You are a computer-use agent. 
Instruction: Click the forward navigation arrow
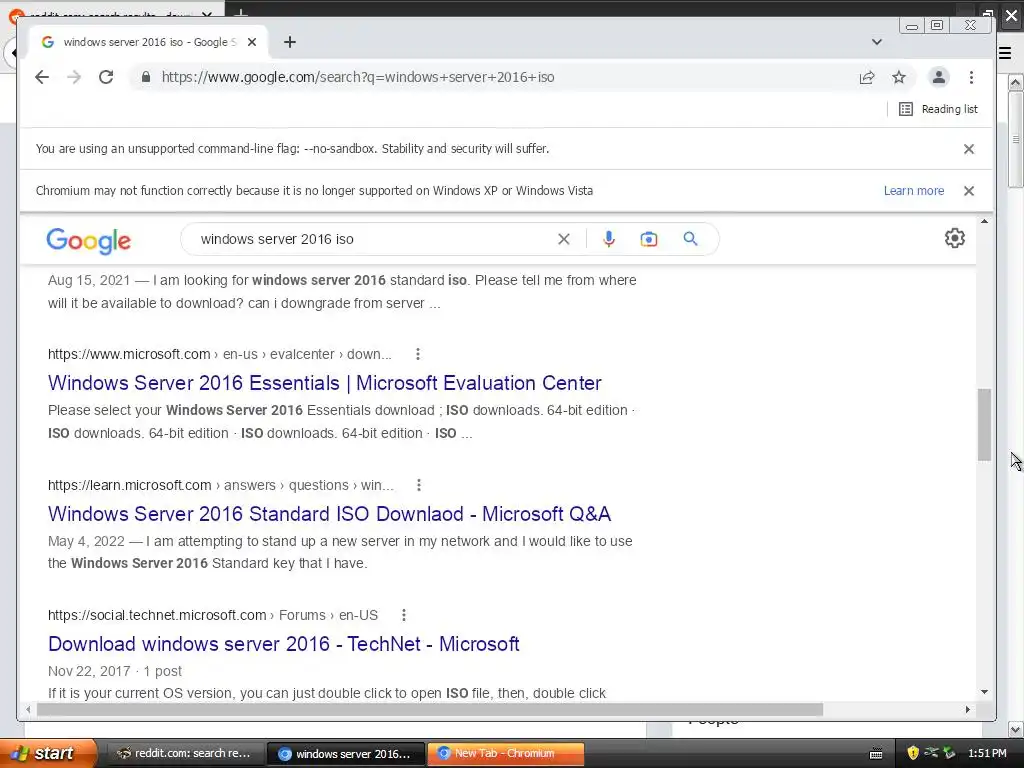(x=74, y=77)
